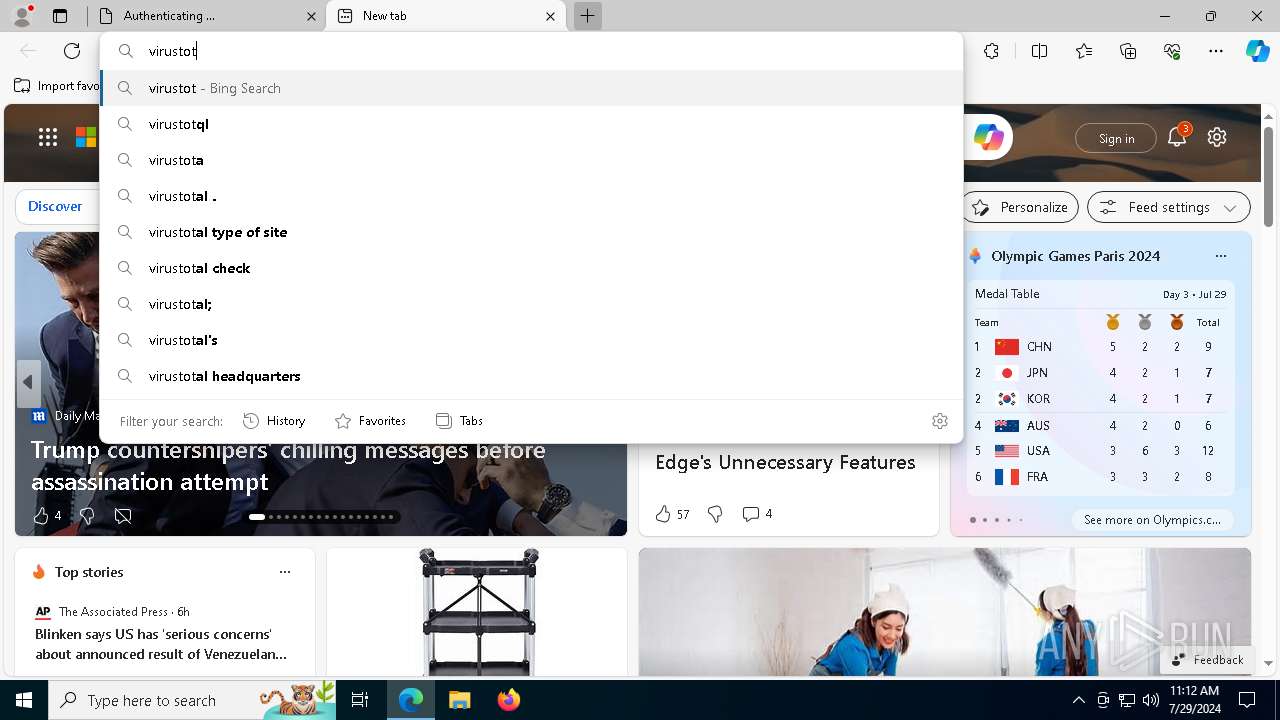The height and width of the screenshot is (720, 1280).
Task: Open the Collections icon
Action: pyautogui.click(x=1128, y=51)
